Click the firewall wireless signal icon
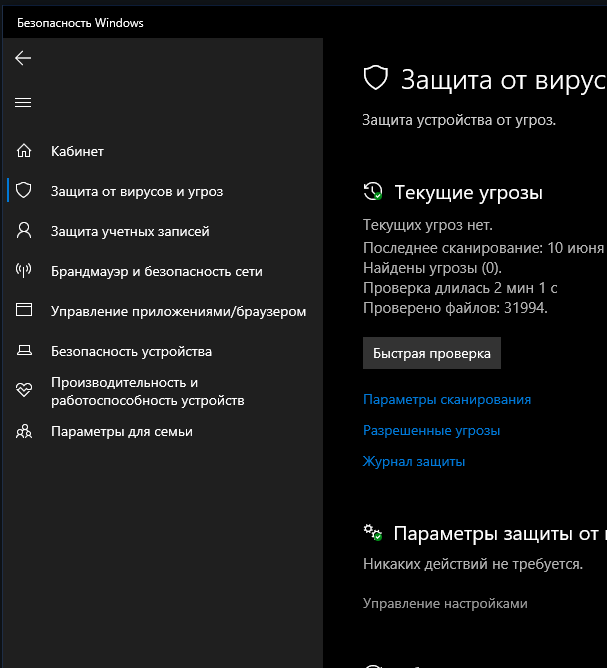Viewport: 607px width, 668px height. (24, 271)
